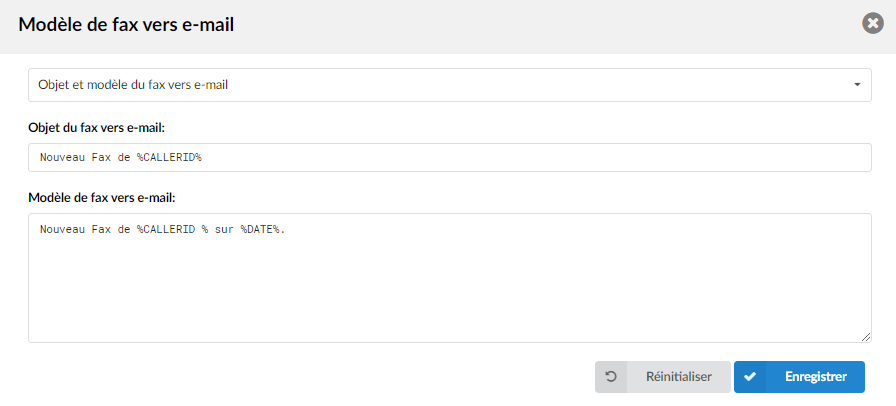This screenshot has height=406, width=896.
Task: Click the textarea resize grip handle
Action: point(866,337)
